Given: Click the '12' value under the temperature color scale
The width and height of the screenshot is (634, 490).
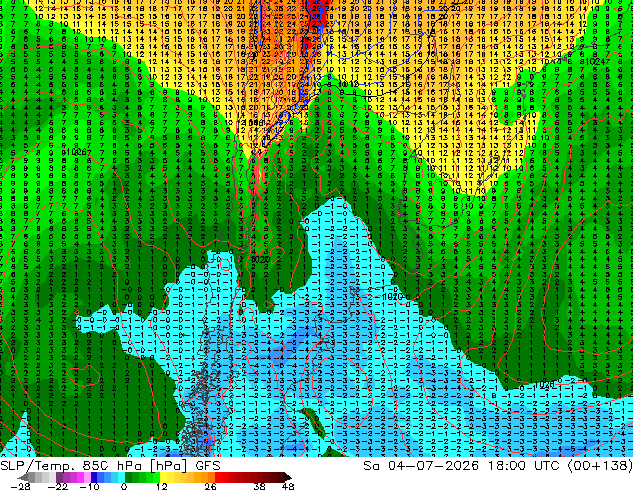Looking at the screenshot, I should point(162,486).
